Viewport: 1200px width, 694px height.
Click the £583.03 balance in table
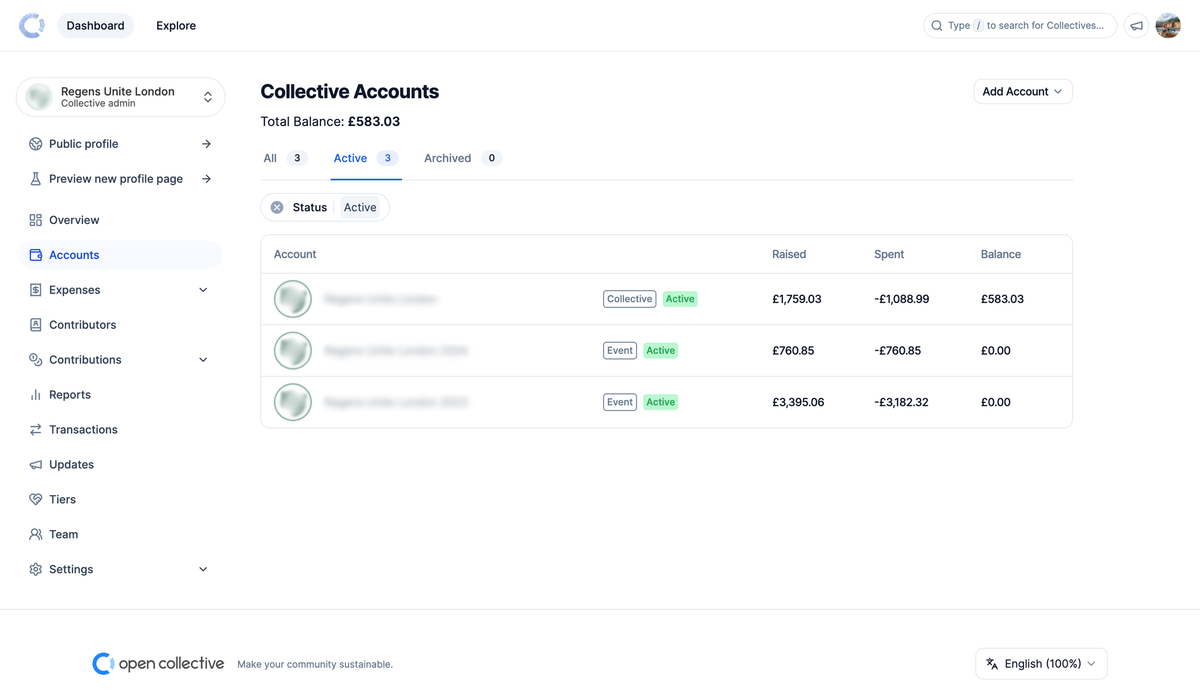1002,299
